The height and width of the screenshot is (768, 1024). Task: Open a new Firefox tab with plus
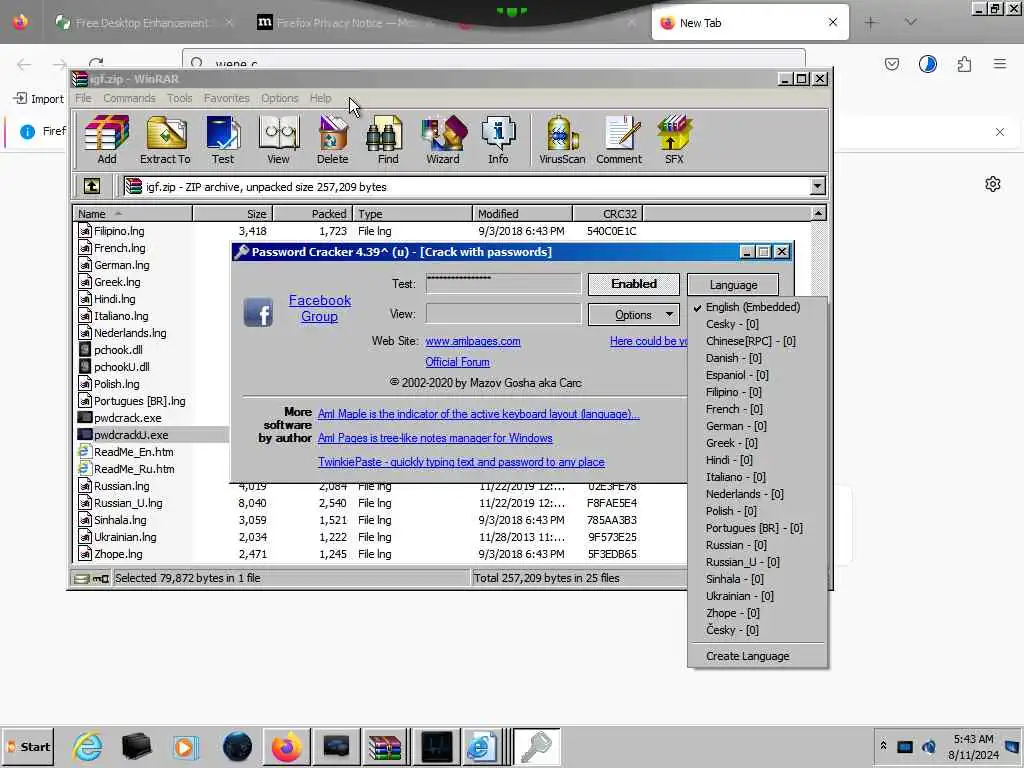871,23
